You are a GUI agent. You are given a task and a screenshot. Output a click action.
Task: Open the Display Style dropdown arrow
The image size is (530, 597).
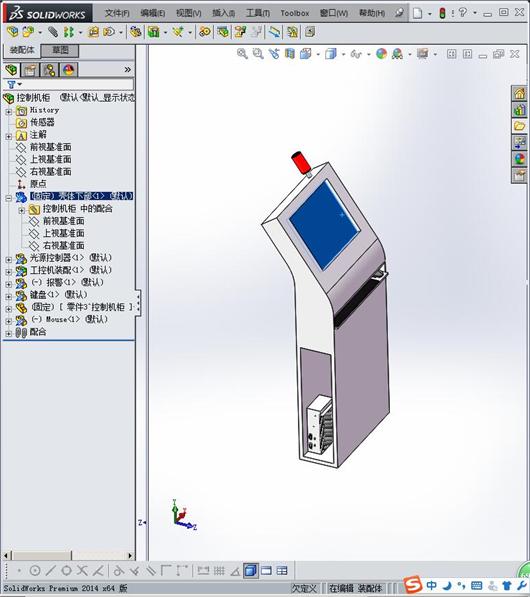tap(343, 54)
